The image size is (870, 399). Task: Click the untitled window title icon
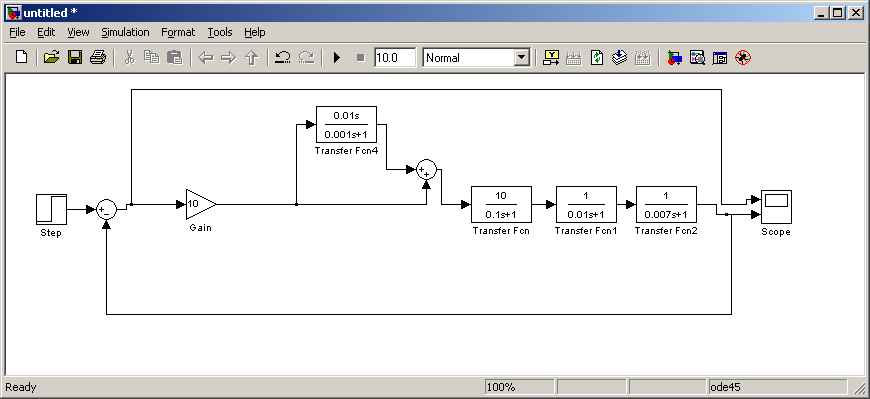coord(13,13)
